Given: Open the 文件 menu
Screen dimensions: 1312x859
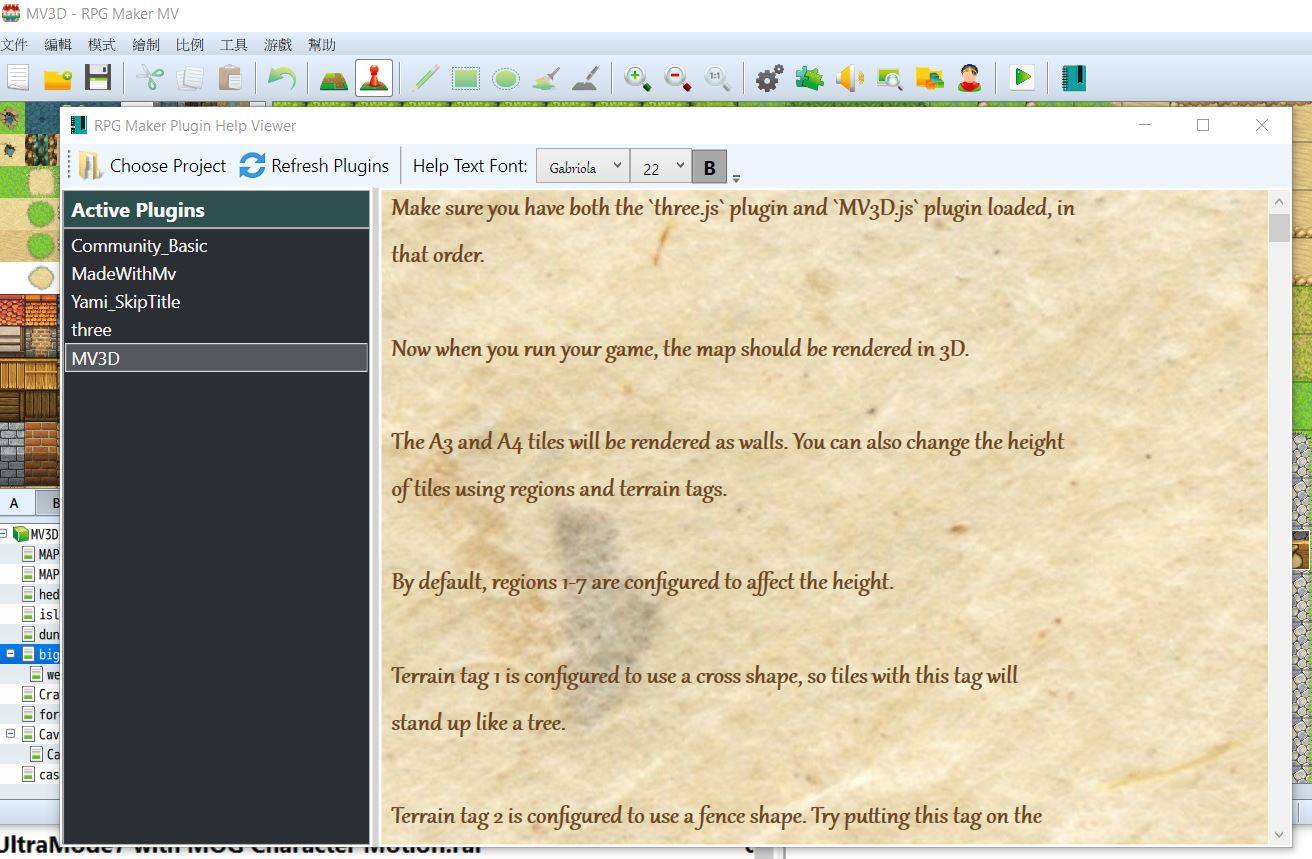Looking at the screenshot, I should pos(14,45).
